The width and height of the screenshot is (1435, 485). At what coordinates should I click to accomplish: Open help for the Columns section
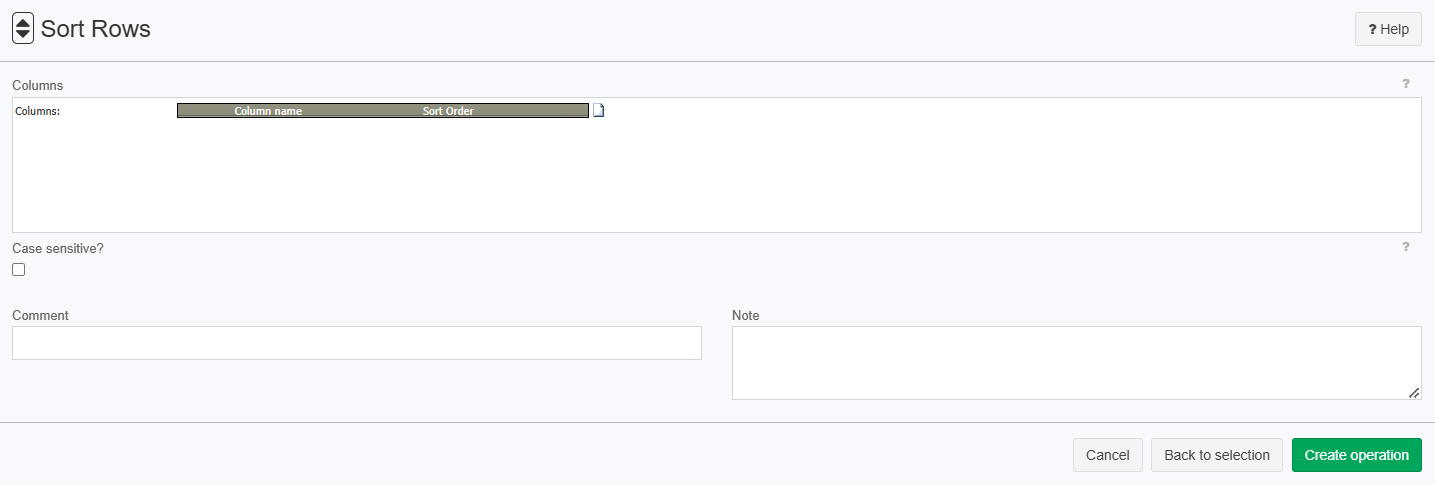pos(1405,84)
